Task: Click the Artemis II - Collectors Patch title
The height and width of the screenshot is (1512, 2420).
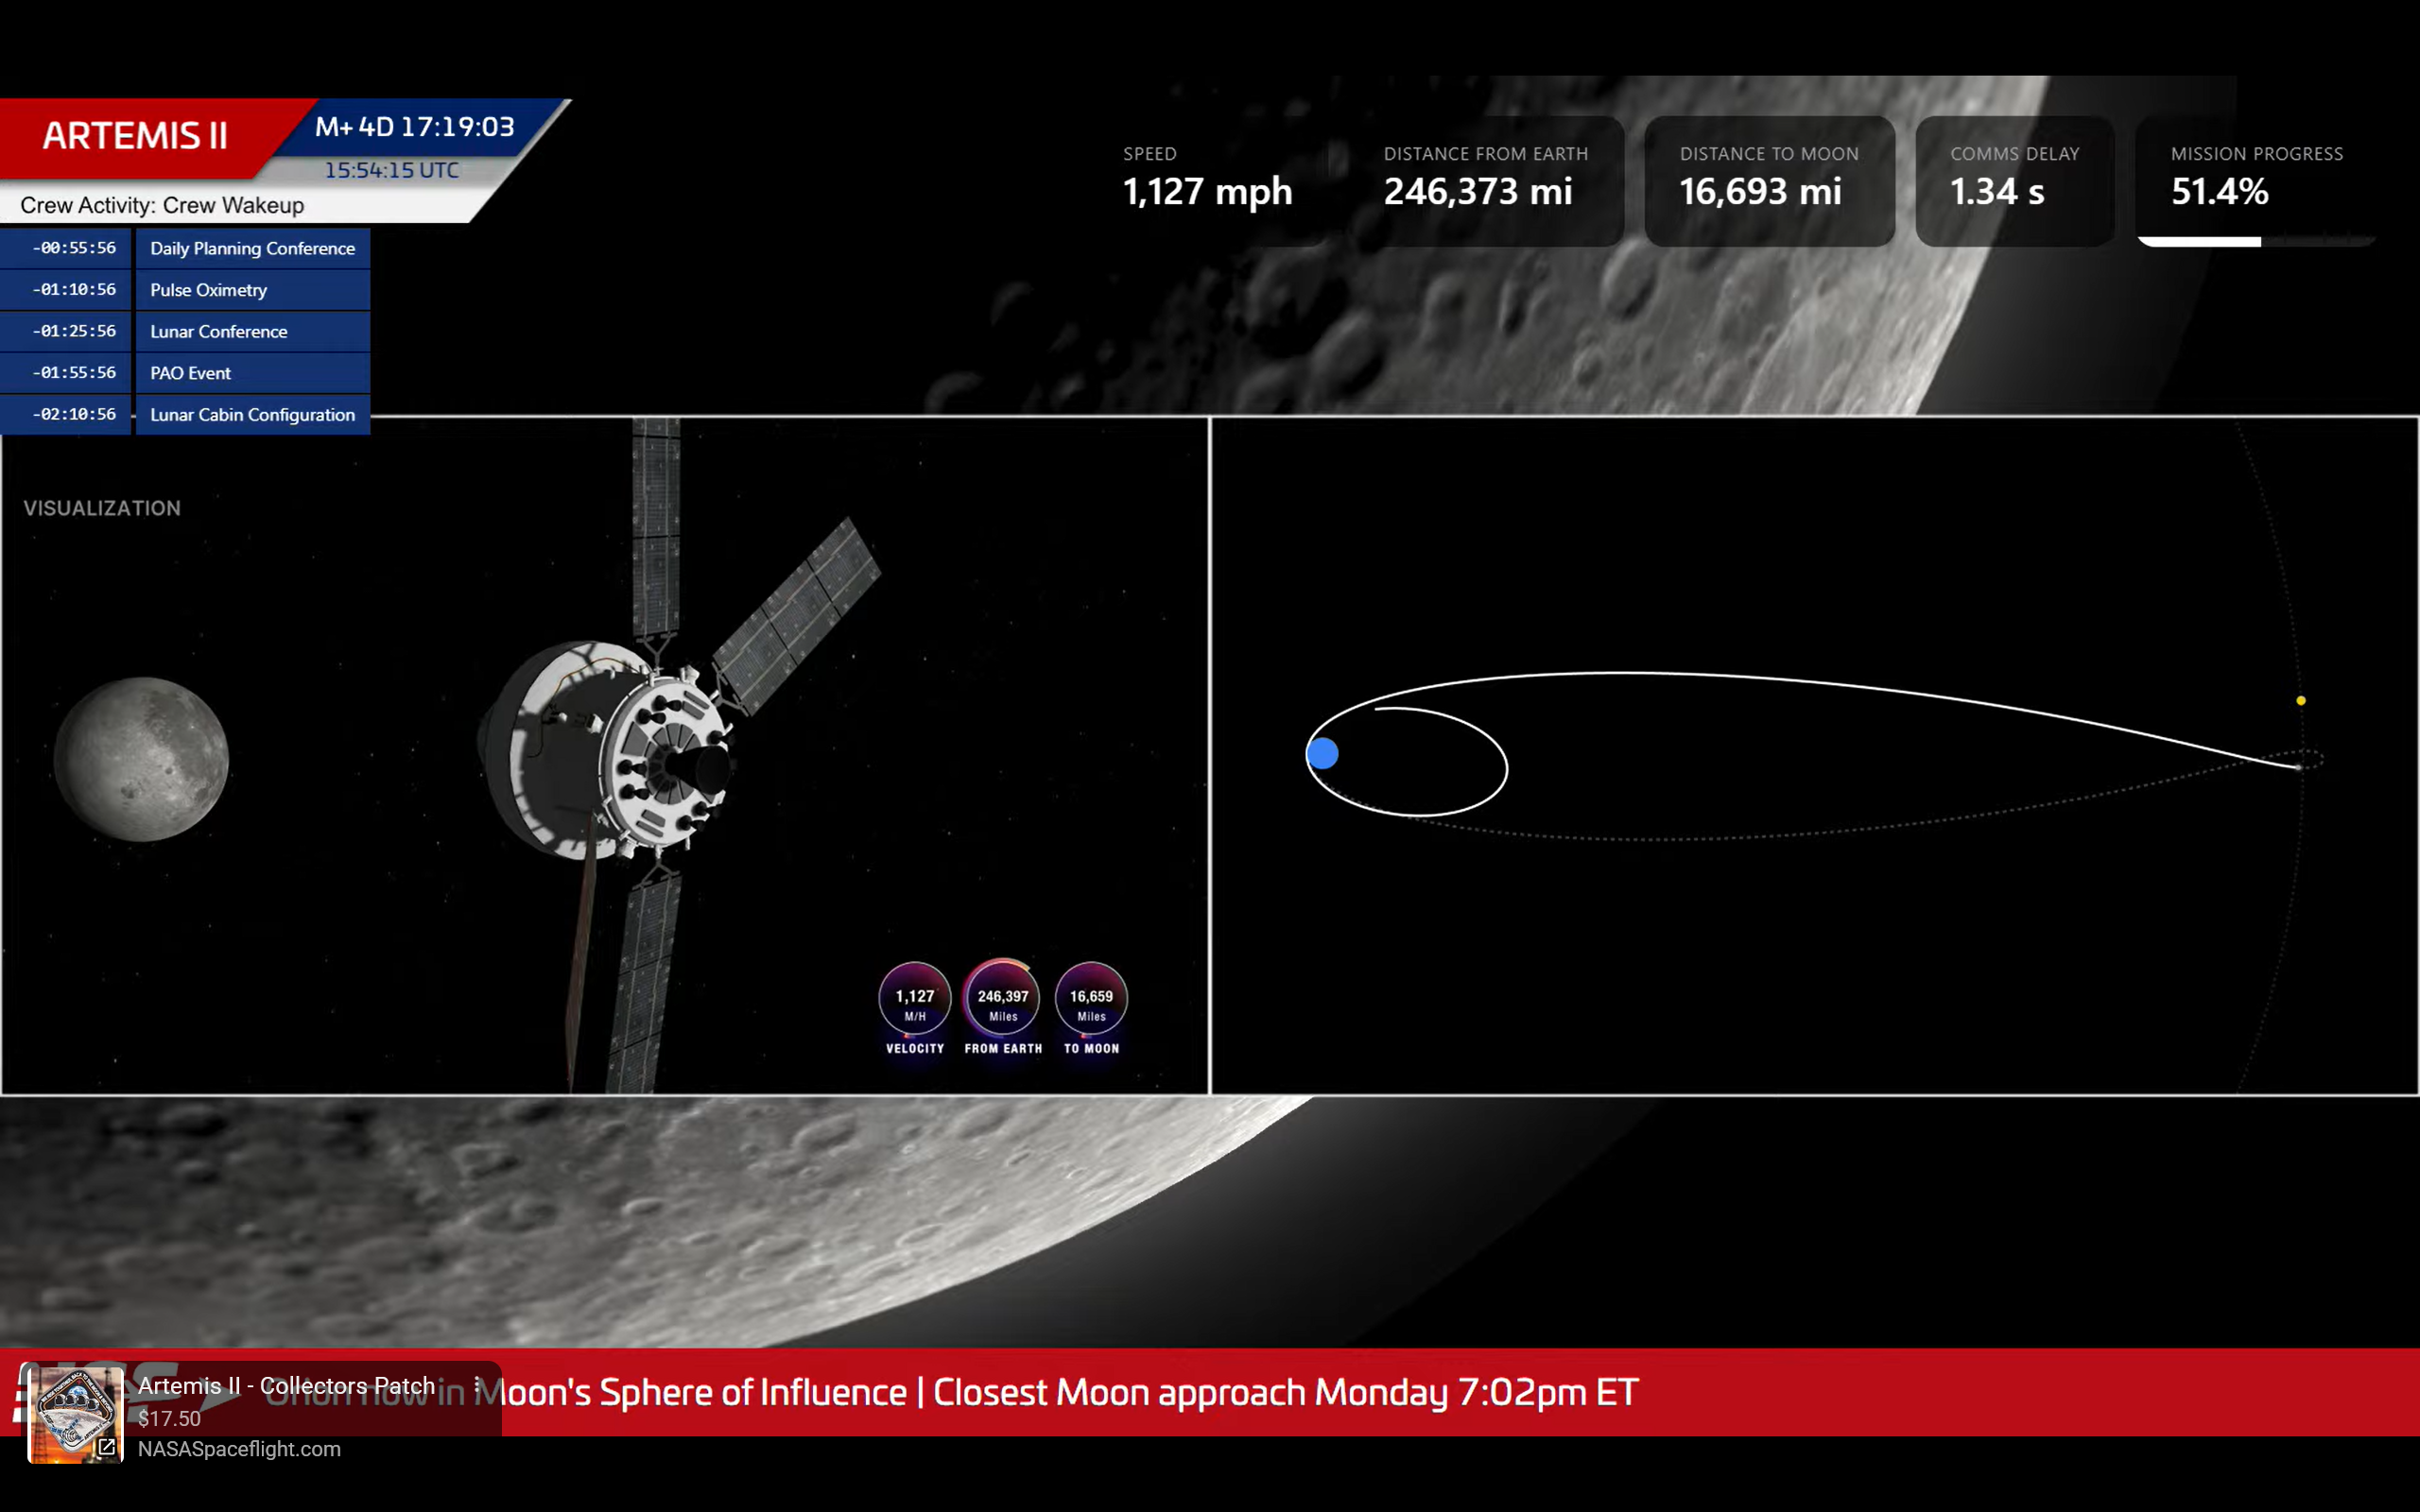Action: pos(286,1385)
